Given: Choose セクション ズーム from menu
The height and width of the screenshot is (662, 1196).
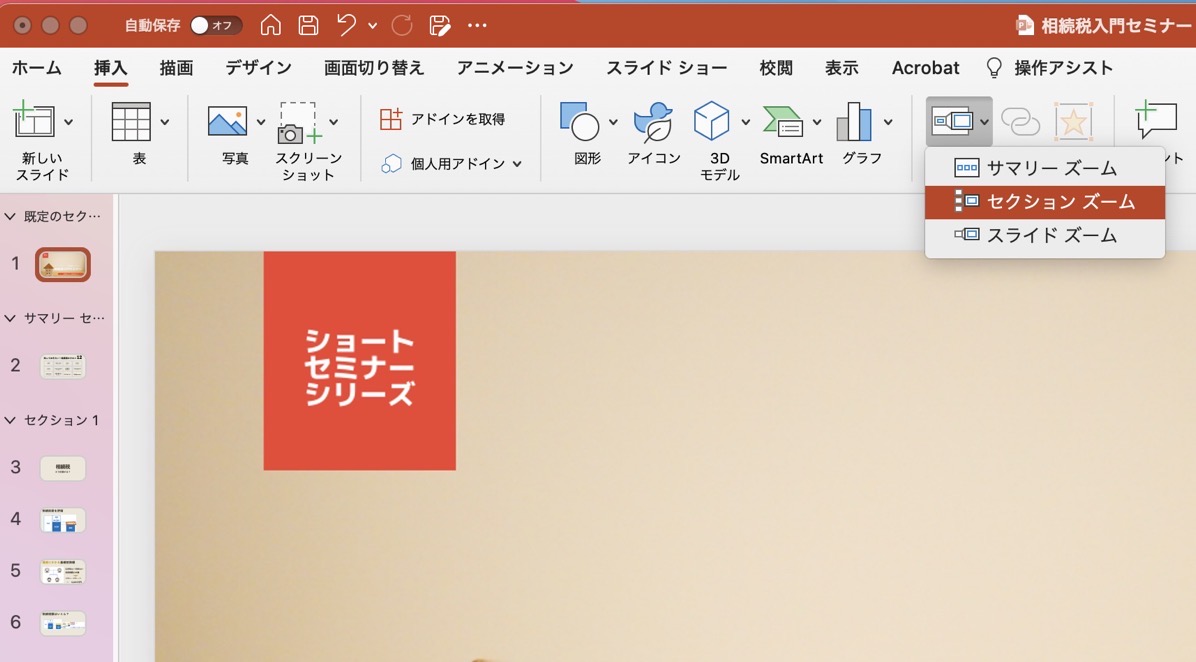Looking at the screenshot, I should click(x=1044, y=202).
